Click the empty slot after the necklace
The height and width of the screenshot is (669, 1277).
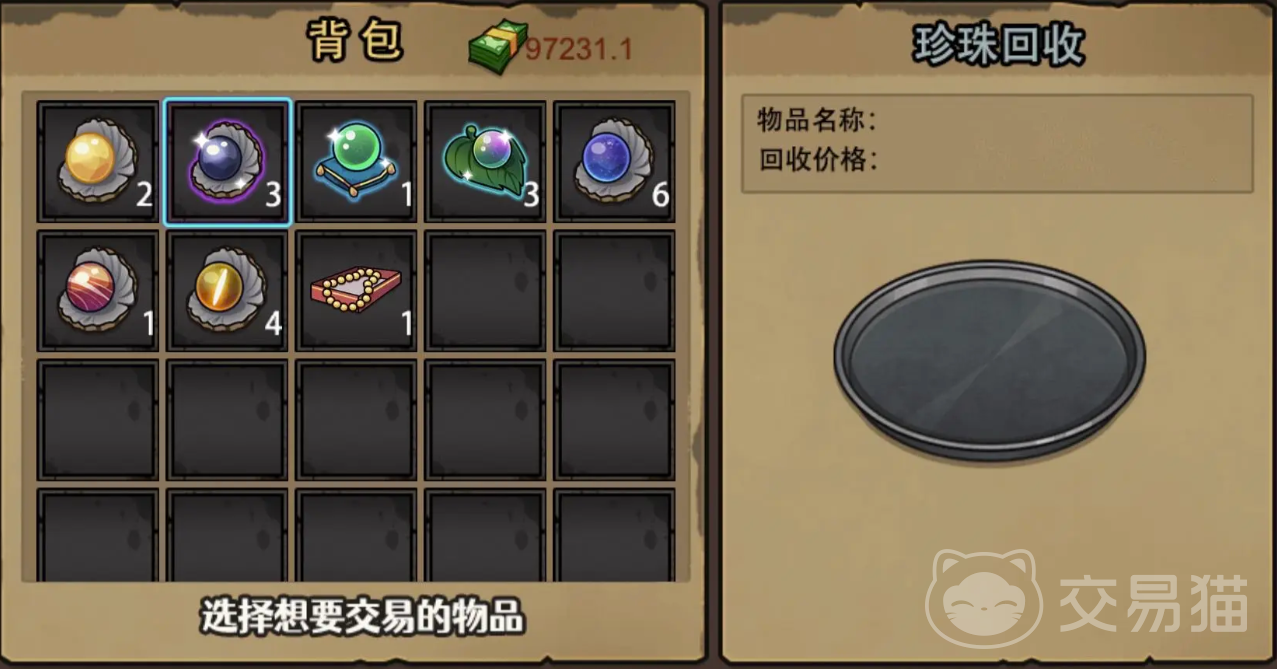(x=485, y=291)
